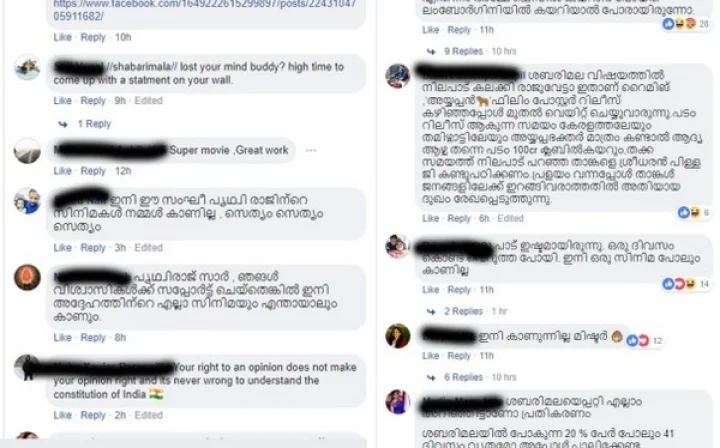Click the 3h timestamp on Malayalam comment

coord(120,248)
